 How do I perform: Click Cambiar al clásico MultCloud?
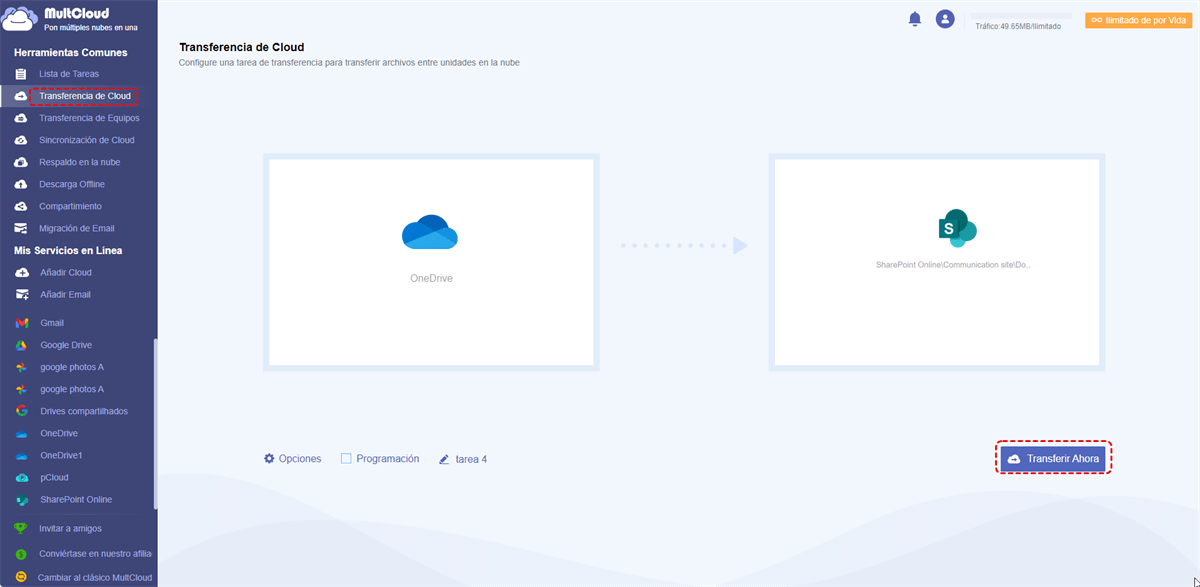pyautogui.click(x=95, y=577)
